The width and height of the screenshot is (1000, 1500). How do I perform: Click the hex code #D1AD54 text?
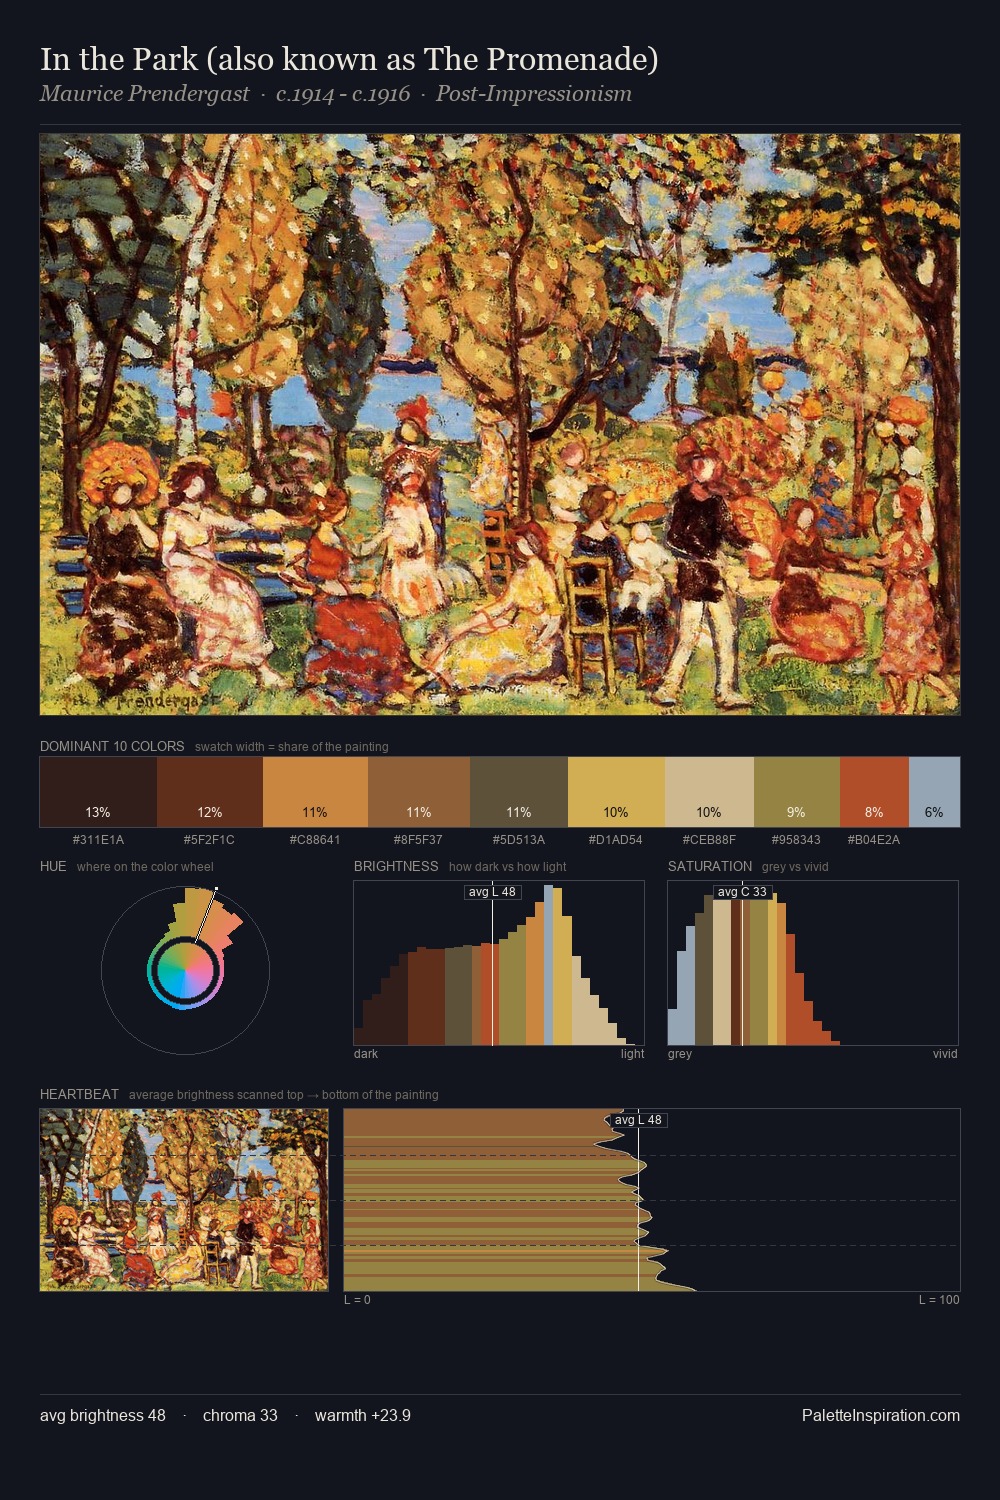[x=616, y=840]
